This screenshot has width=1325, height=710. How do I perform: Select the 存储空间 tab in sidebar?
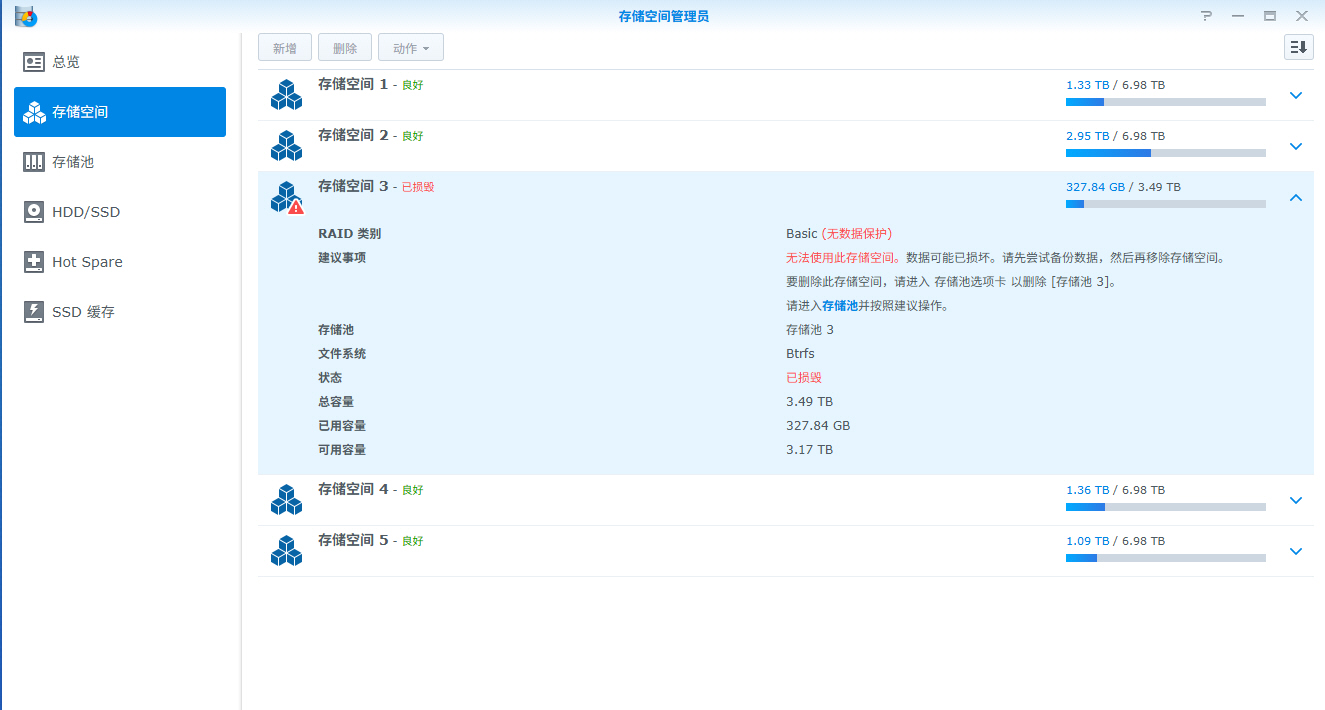point(120,112)
